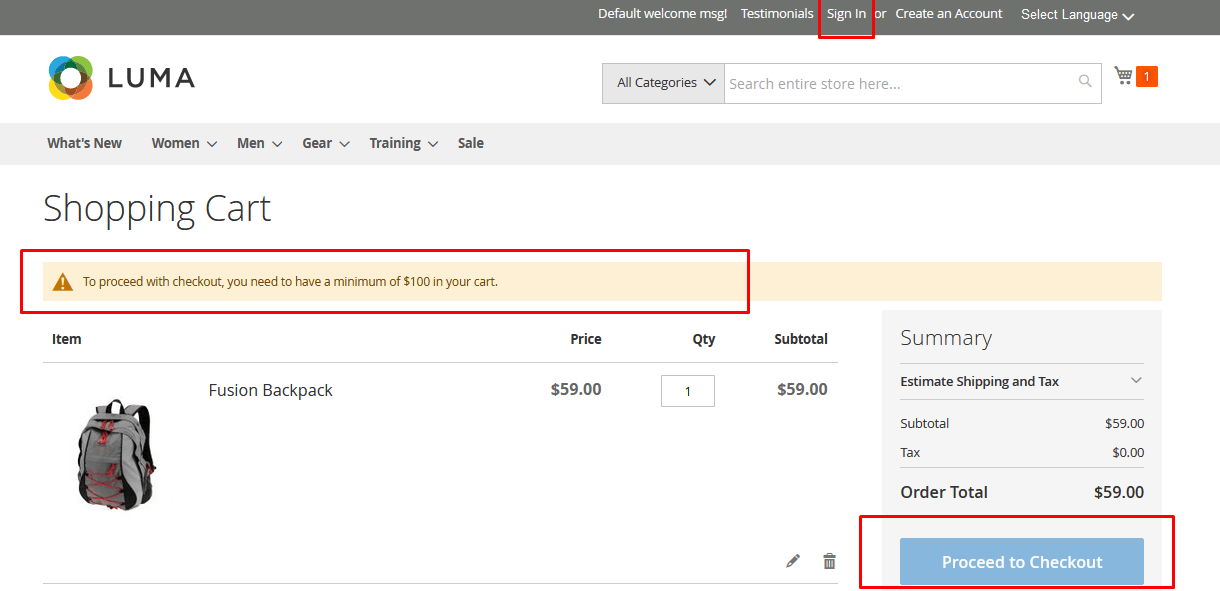This screenshot has height=591, width=1220.
Task: Open the Men menu
Action: click(249, 143)
